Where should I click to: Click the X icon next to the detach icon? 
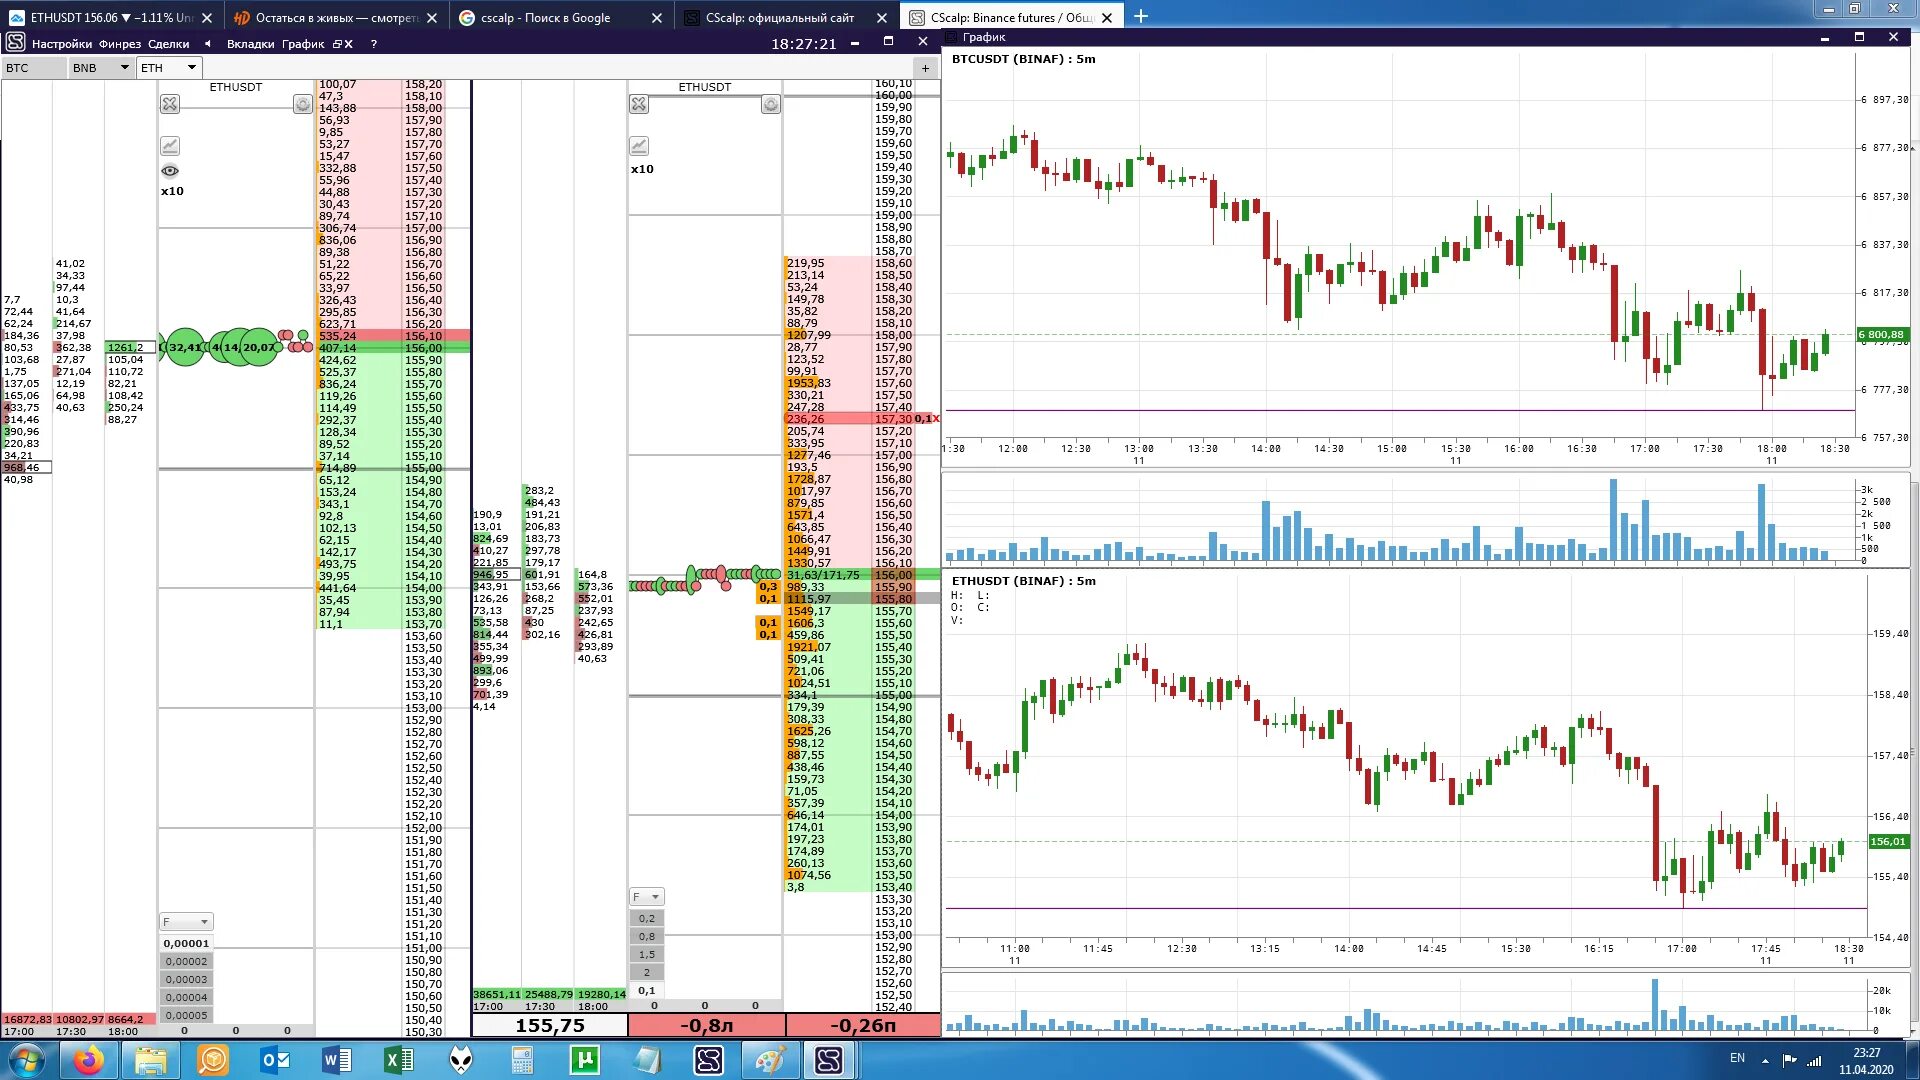348,44
